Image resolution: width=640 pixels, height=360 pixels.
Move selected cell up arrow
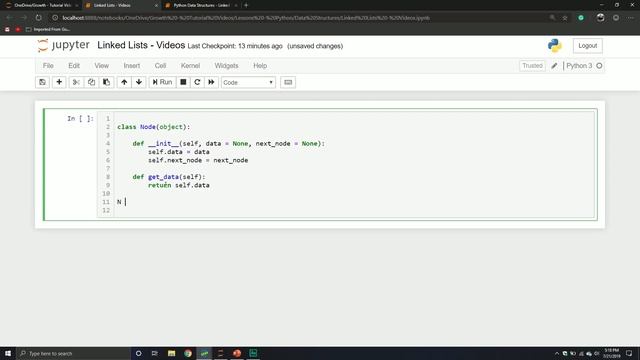tap(124, 82)
